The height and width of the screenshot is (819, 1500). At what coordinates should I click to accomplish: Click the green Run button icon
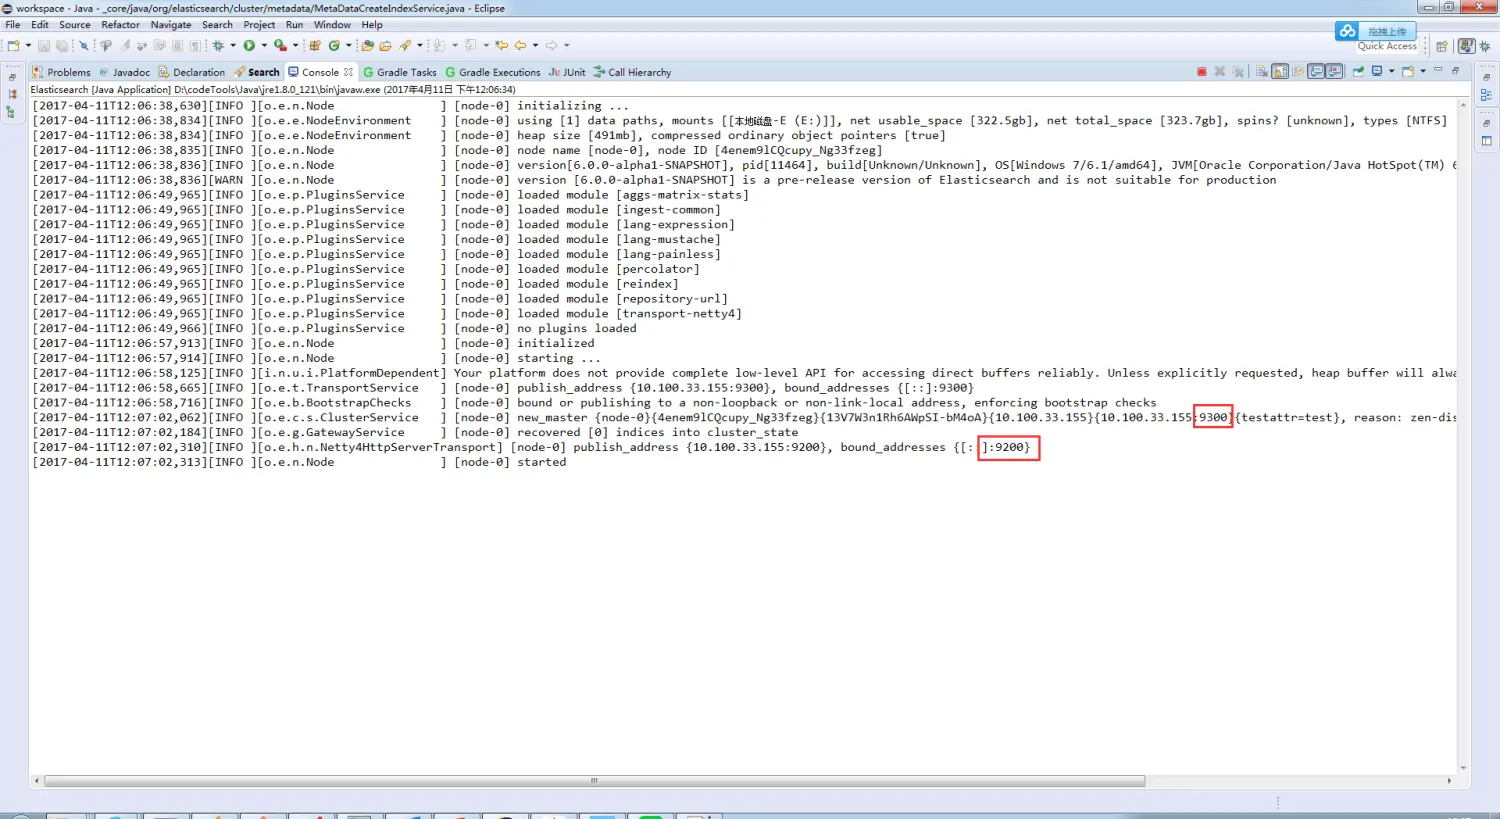coord(249,45)
